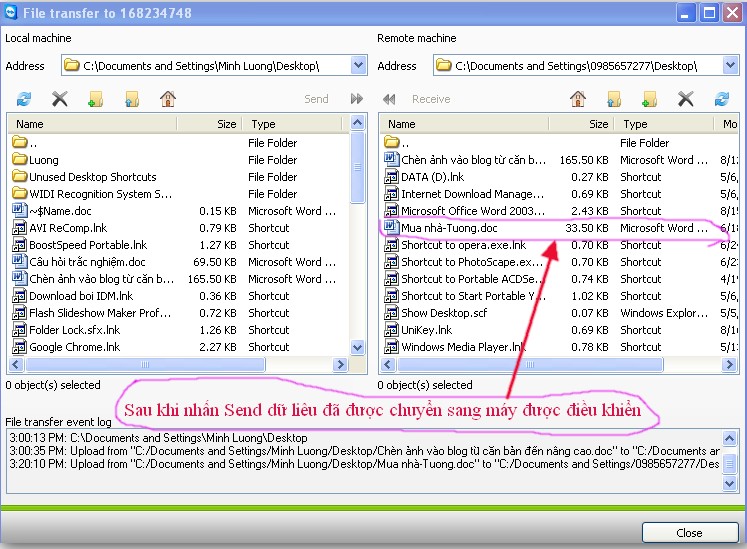Click the Windows Media Player.lnk icon
Image resolution: width=747 pixels, height=549 pixels.
(391, 346)
